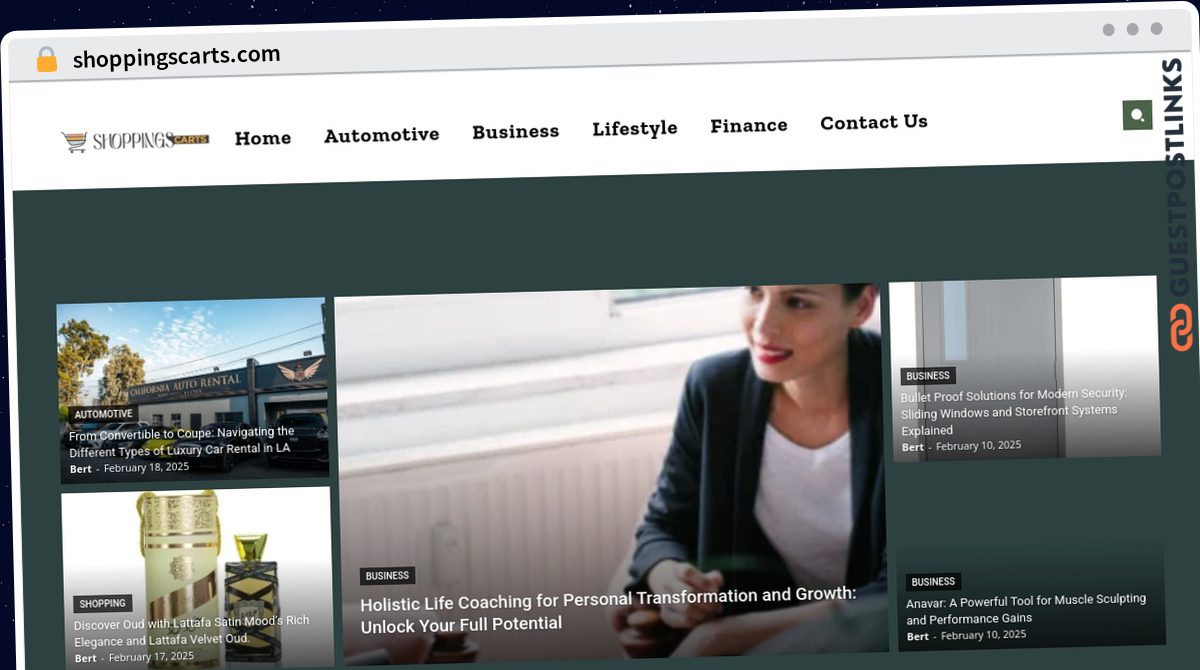Click author Bert under Anavar article
This screenshot has width=1200, height=670.
[917, 636]
